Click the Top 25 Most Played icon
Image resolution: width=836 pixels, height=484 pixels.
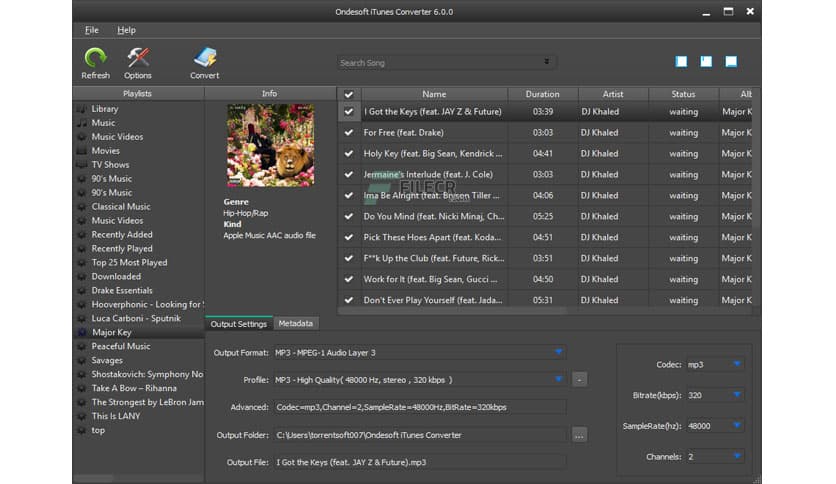(x=82, y=262)
